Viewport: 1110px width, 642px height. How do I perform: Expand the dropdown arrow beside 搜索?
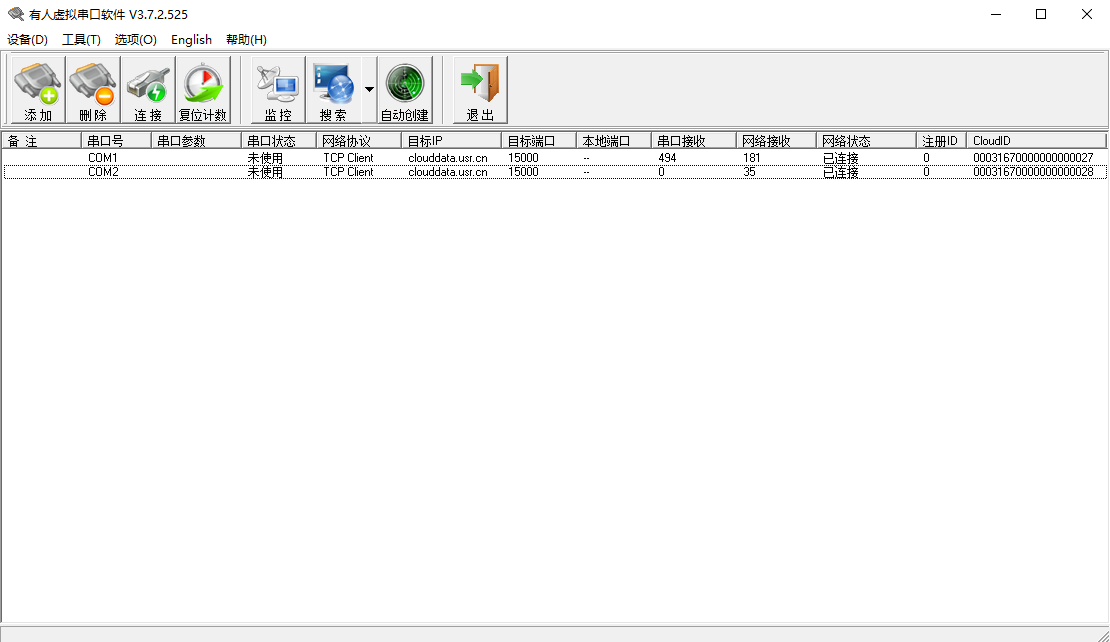point(369,89)
